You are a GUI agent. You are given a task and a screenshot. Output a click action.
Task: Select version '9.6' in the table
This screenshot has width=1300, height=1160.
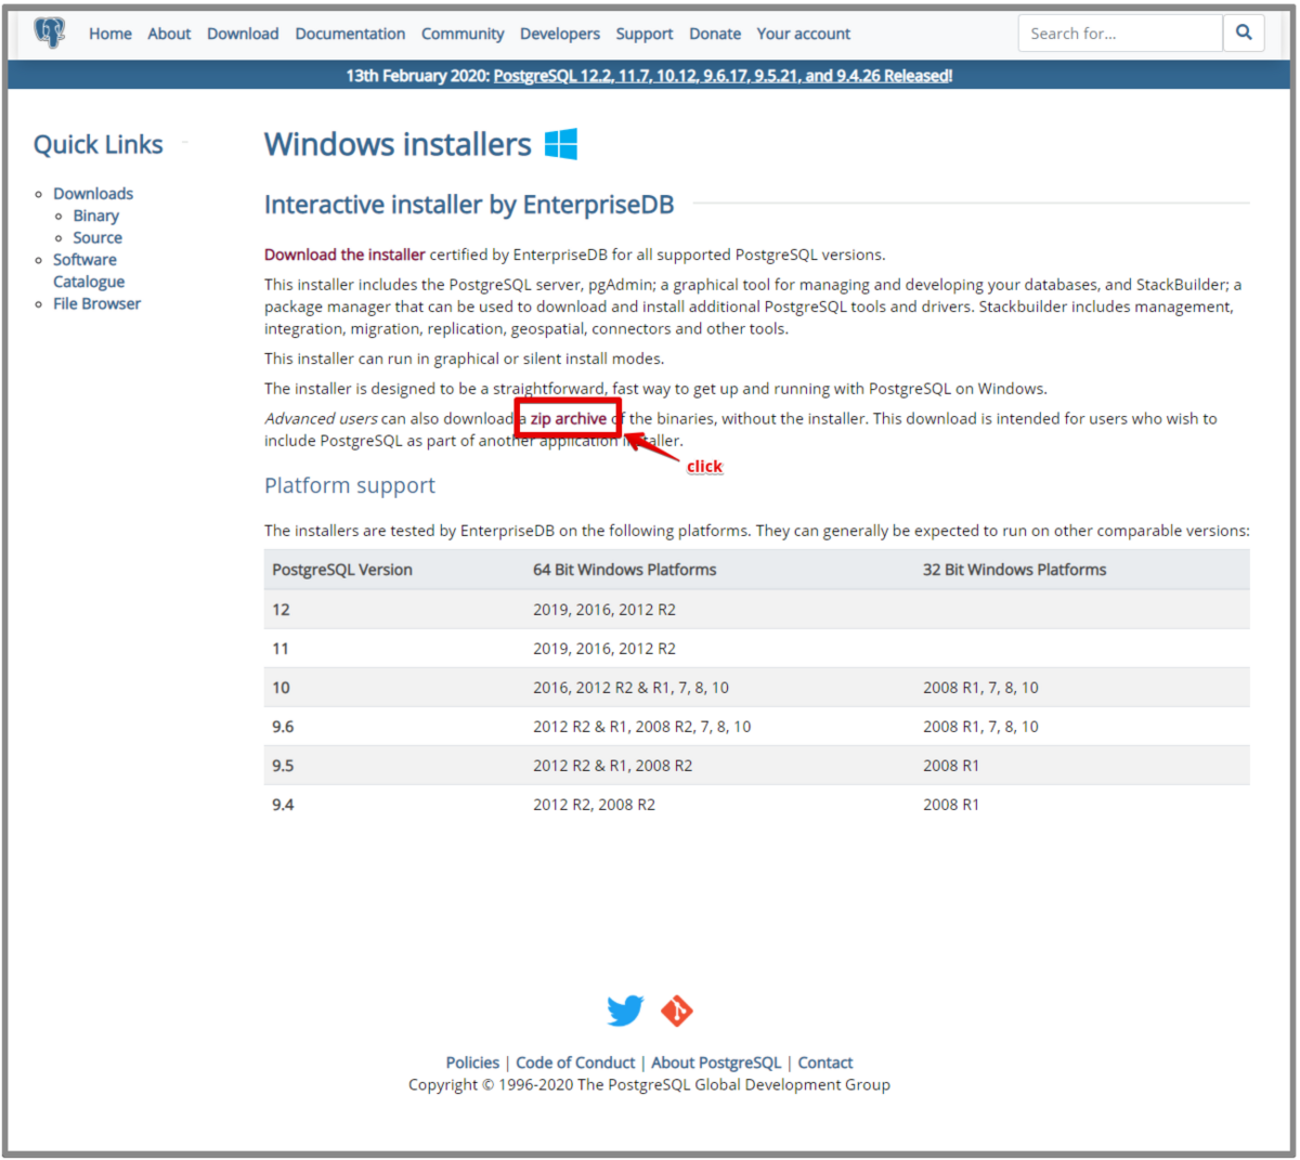coord(283,726)
